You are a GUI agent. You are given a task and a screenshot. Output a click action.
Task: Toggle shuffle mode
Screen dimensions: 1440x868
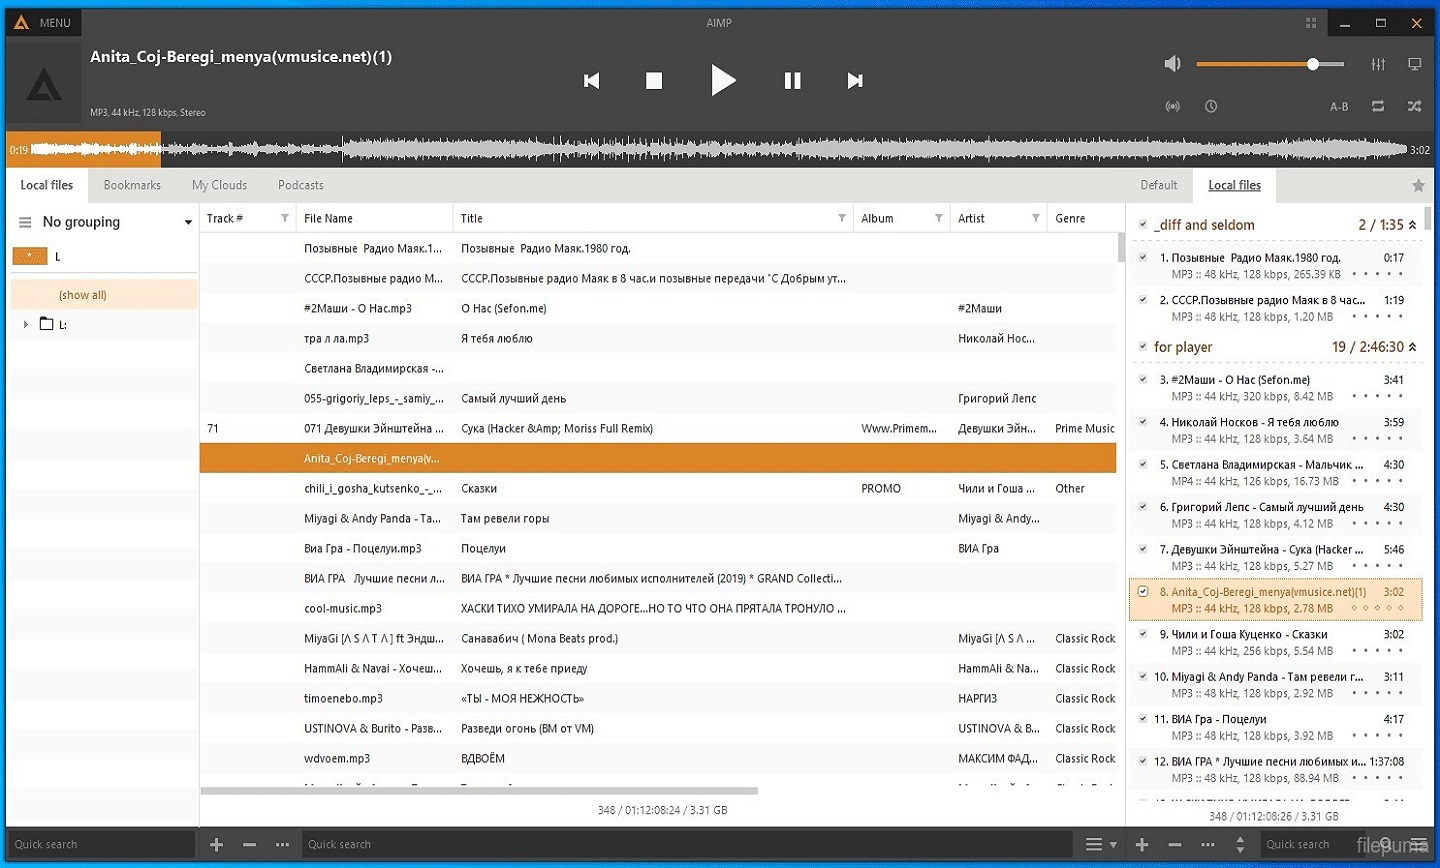1414,106
